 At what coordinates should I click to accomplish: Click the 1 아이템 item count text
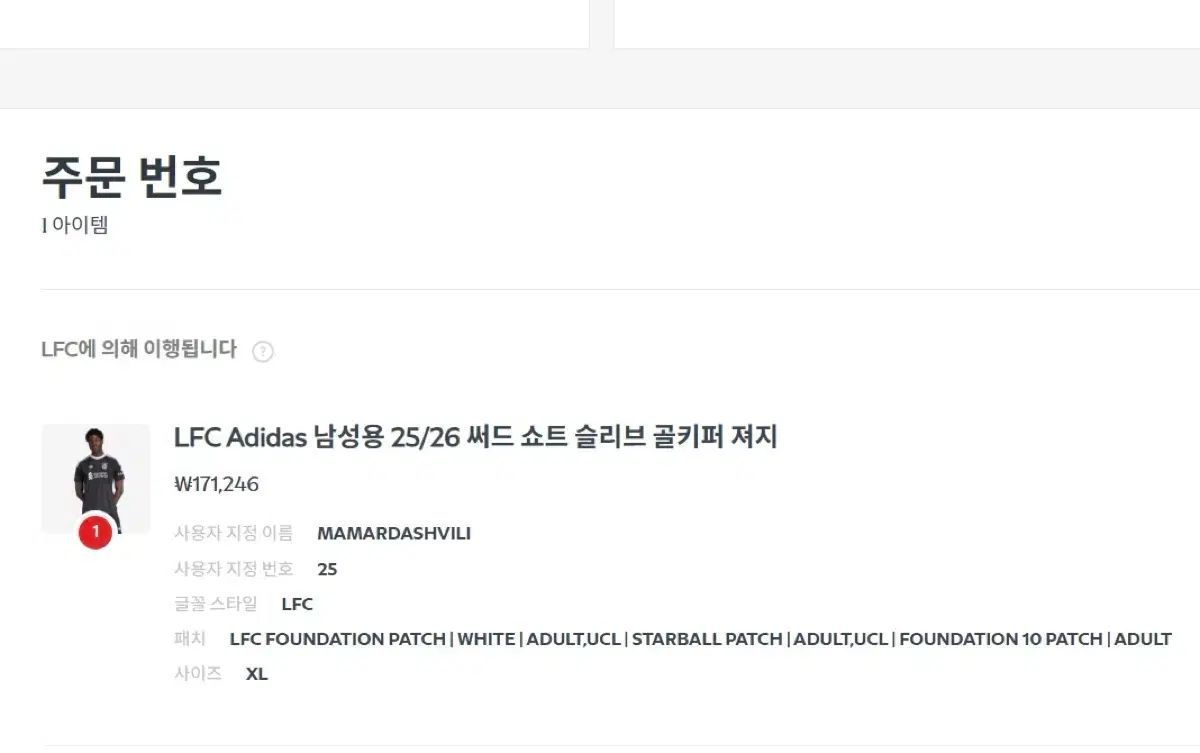tap(75, 225)
